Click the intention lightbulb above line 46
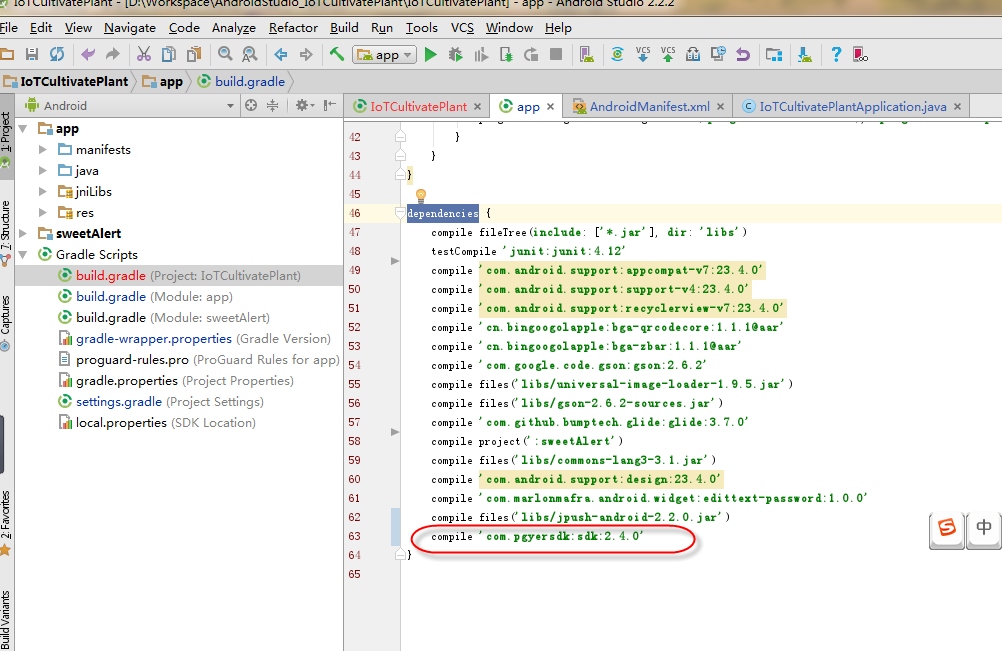Image resolution: width=1002 pixels, height=651 pixels. [x=420, y=195]
